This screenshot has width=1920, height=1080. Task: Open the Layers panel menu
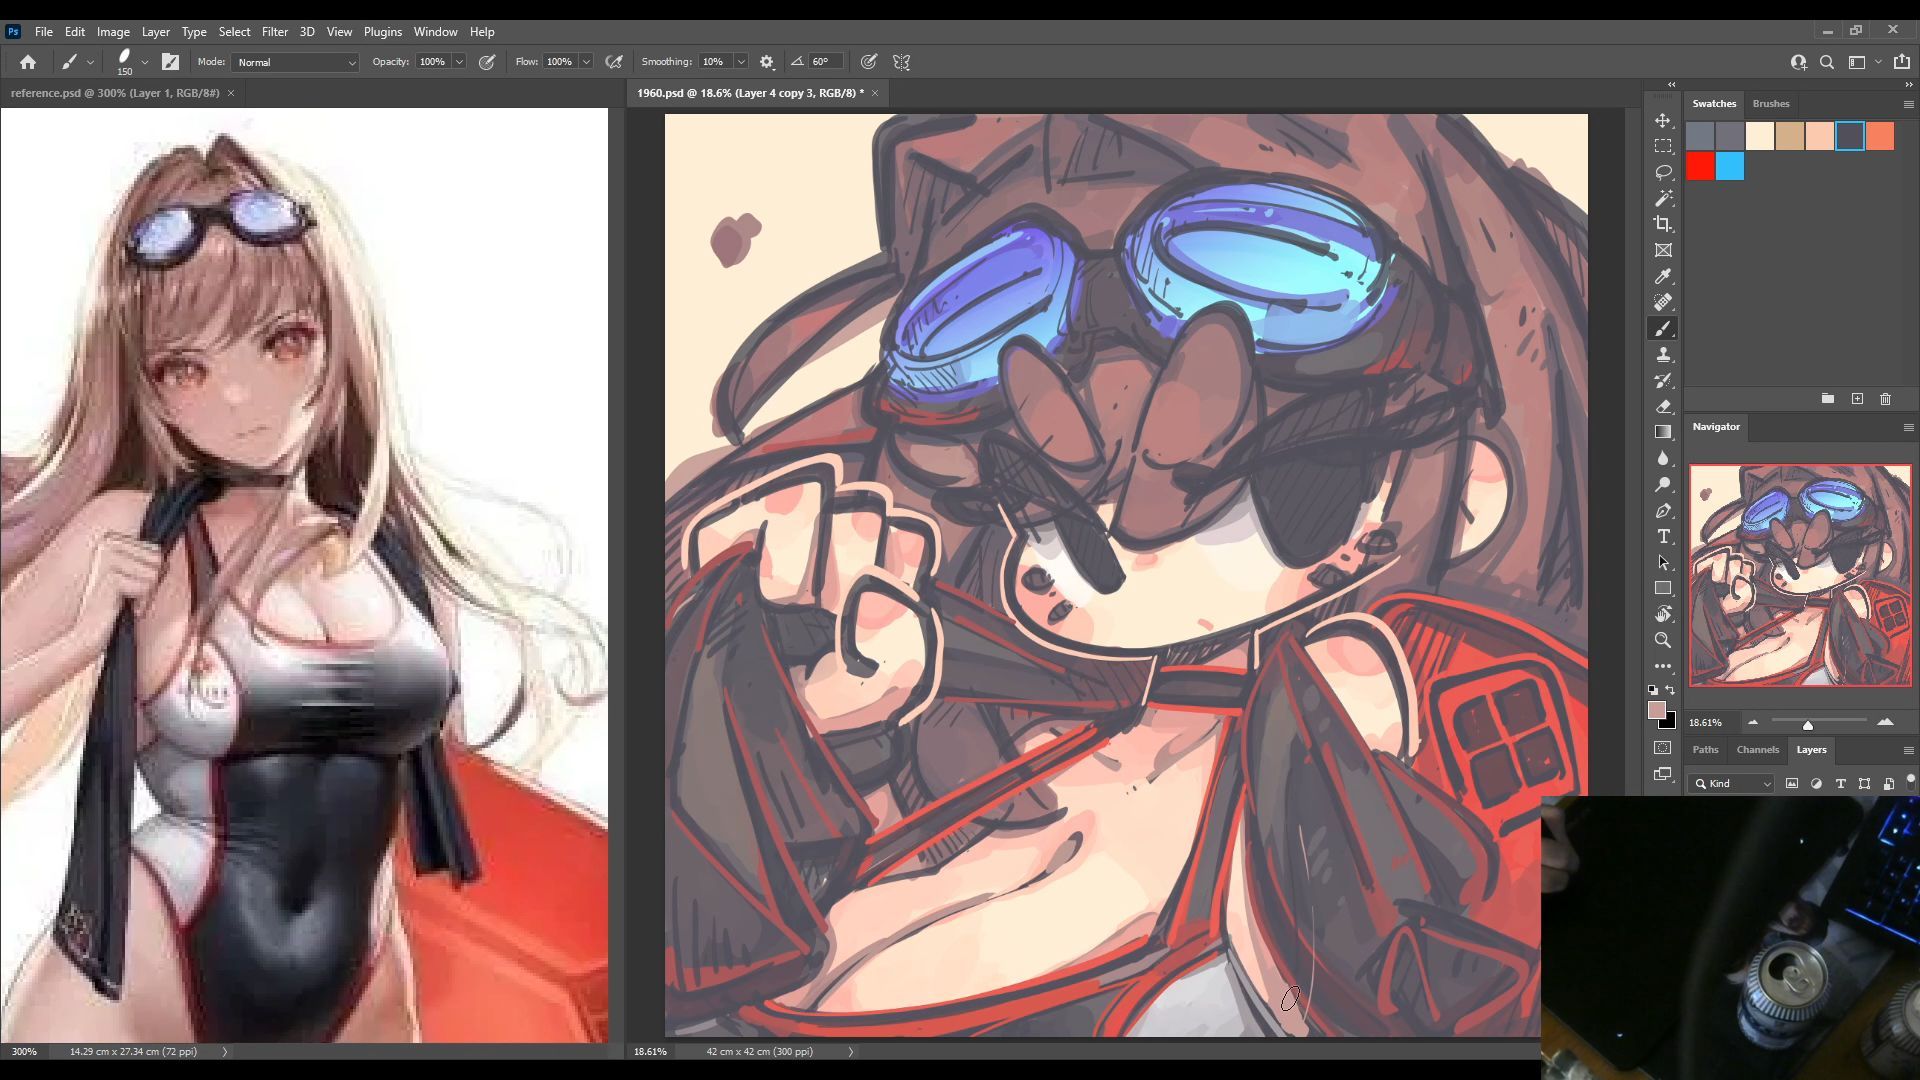click(x=1908, y=750)
